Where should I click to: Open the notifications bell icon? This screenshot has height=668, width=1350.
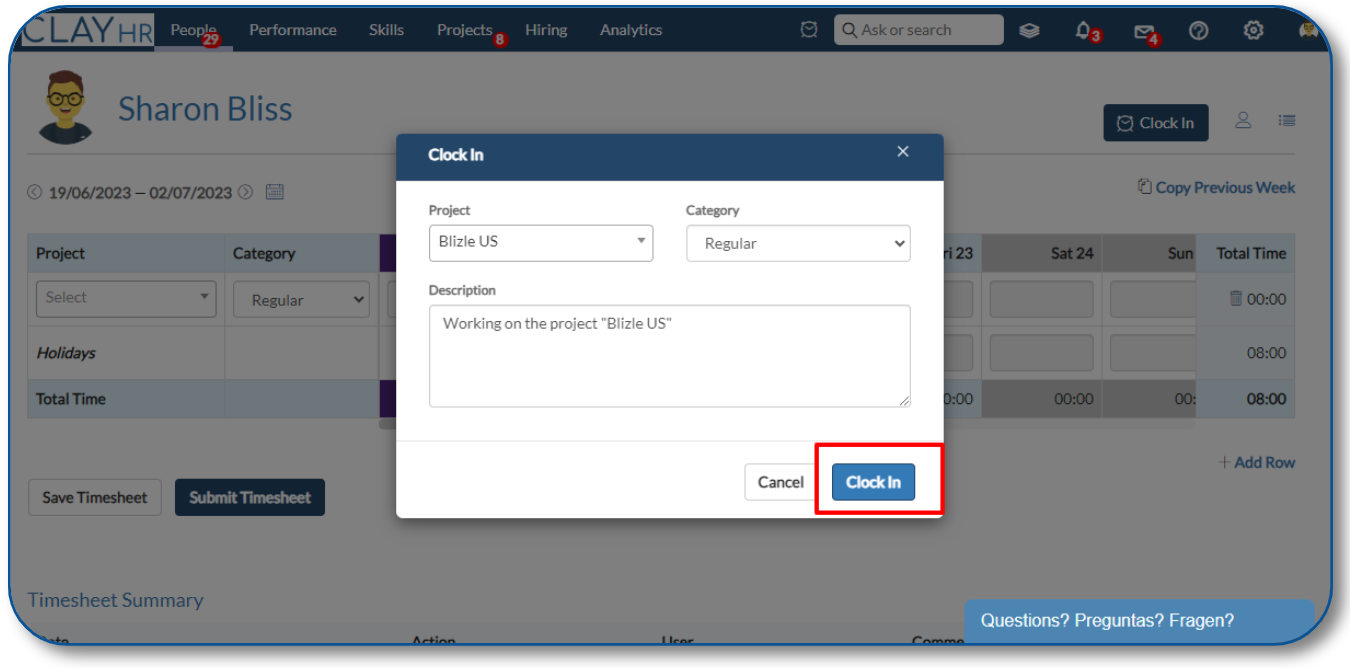pyautogui.click(x=1083, y=30)
